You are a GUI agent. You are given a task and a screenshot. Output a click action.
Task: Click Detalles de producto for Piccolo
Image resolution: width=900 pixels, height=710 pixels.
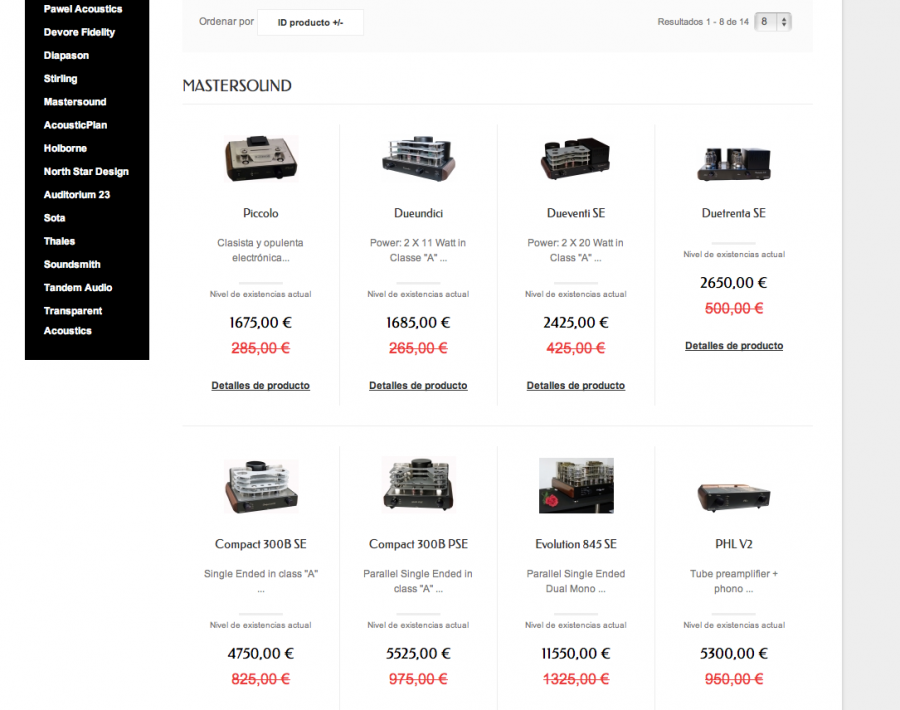261,386
